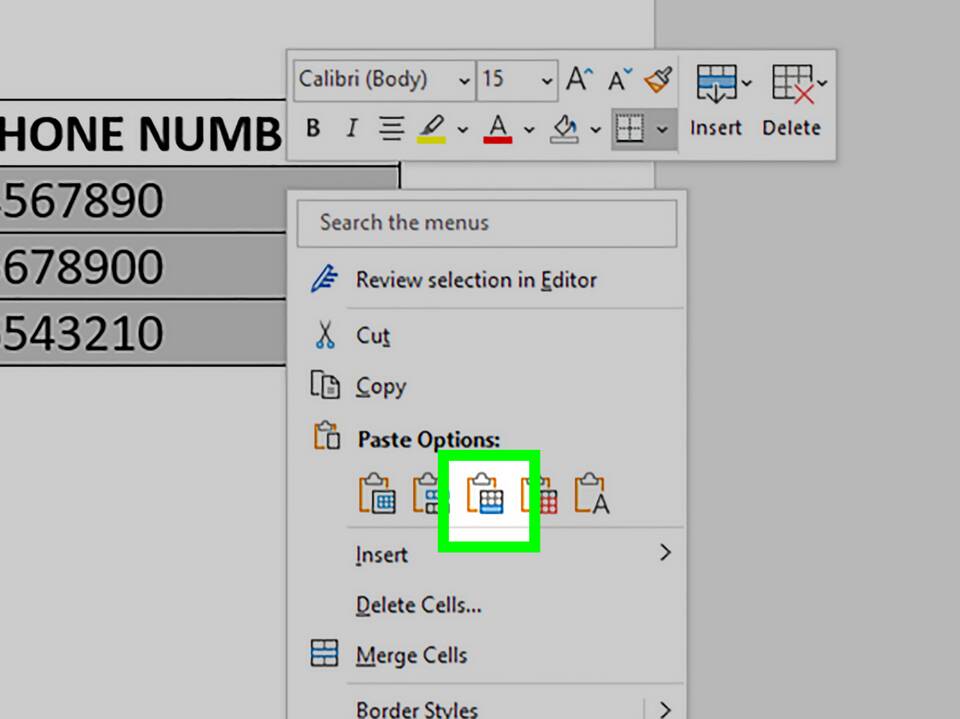Image resolution: width=960 pixels, height=719 pixels.
Task: Open font color dropdown arrow
Action: coord(529,129)
